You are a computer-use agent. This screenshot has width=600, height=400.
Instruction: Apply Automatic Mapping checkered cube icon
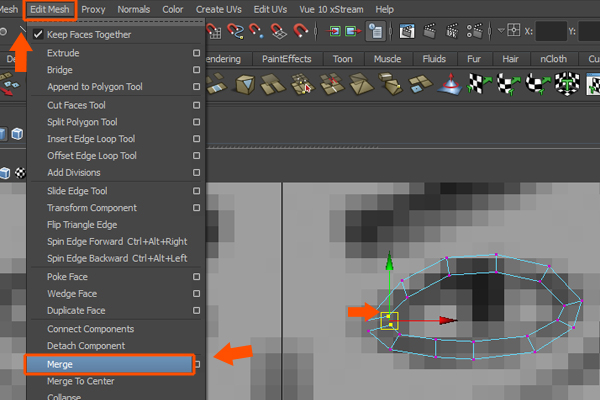(x=567, y=84)
